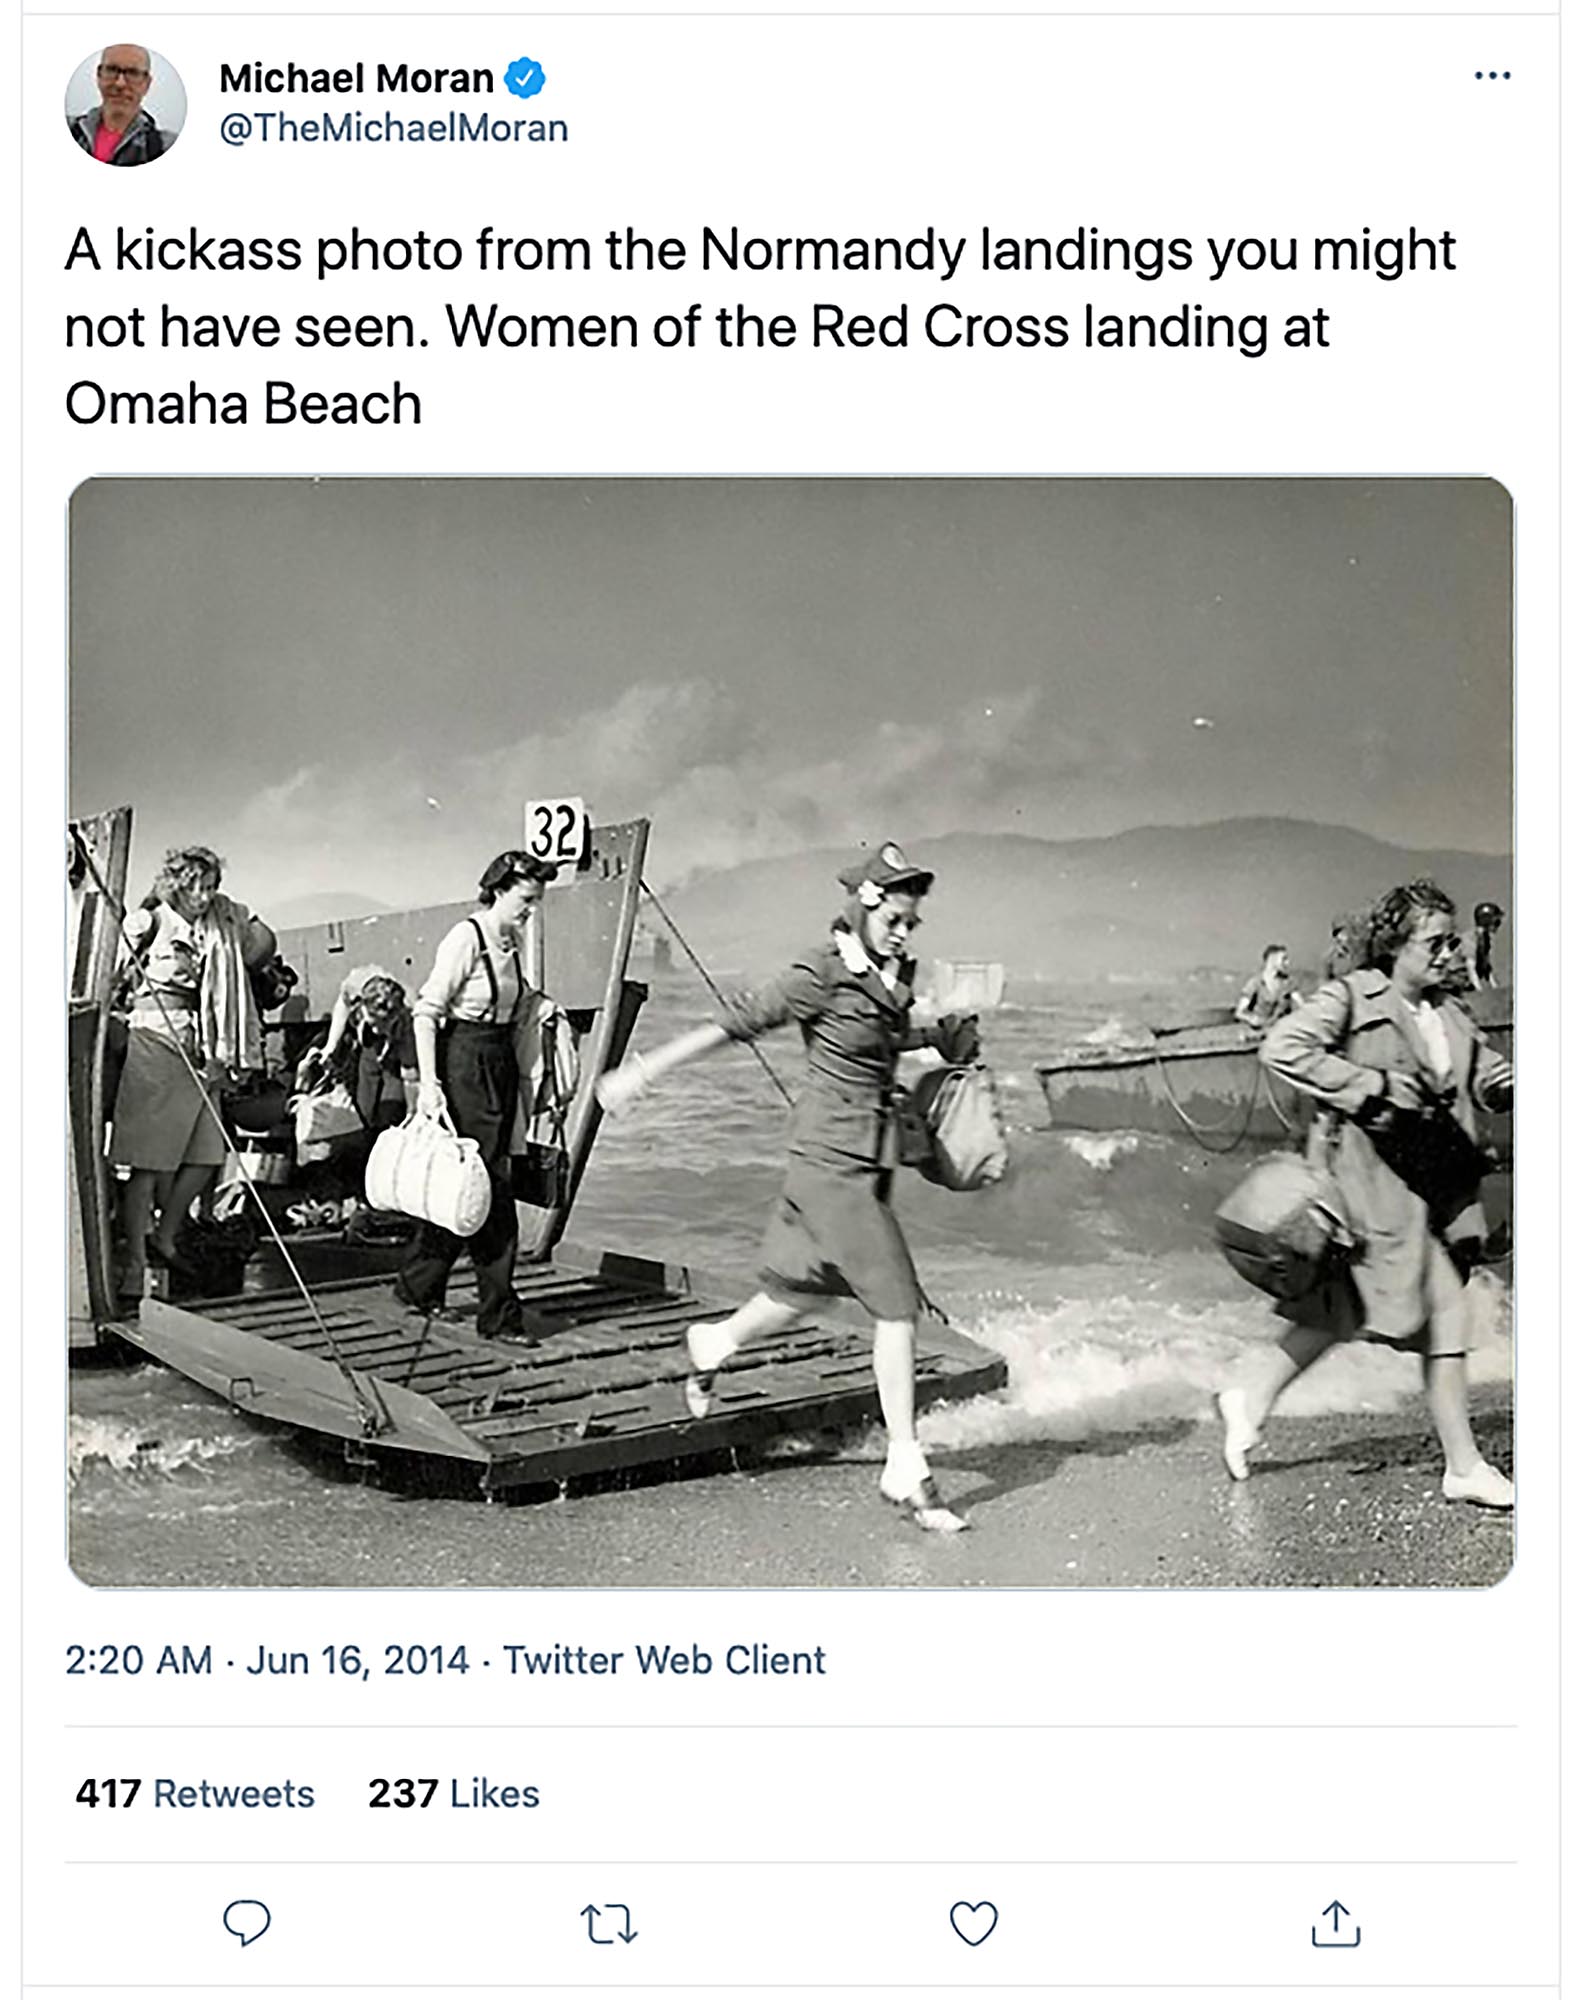Click the words "Omaha Beach" in the tweet

(x=243, y=404)
